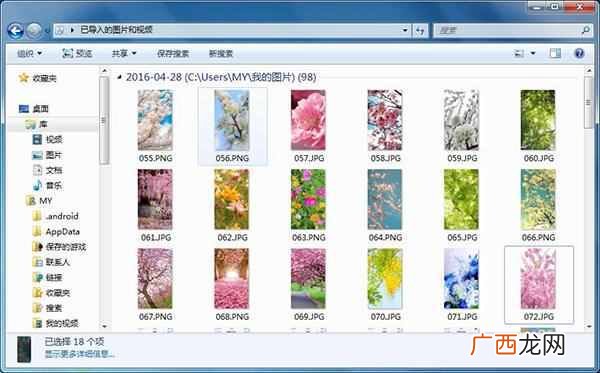
Task: Open the recent pages dropdown arrow
Action: pos(47,31)
